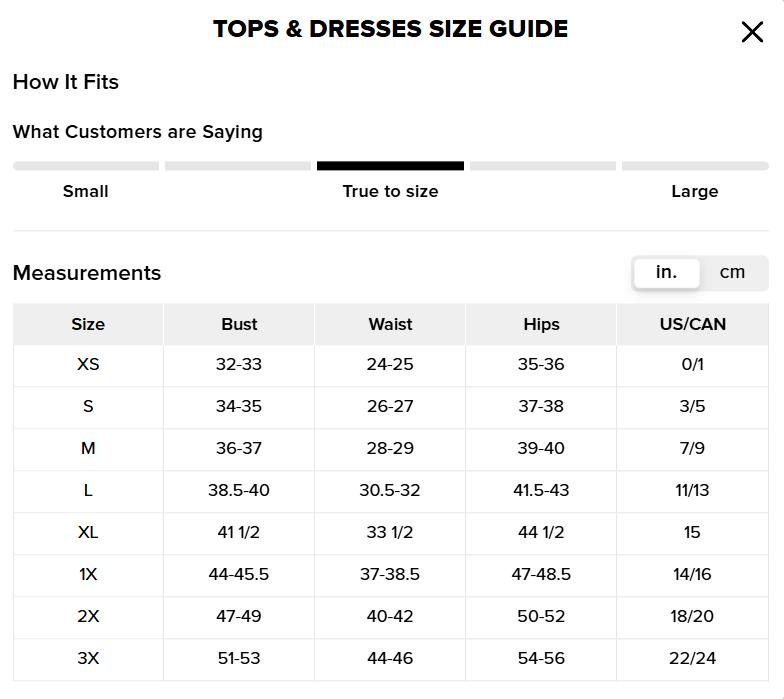Screen dimensions: 784x699
Task: Click the True to size label
Action: pyautogui.click(x=390, y=191)
